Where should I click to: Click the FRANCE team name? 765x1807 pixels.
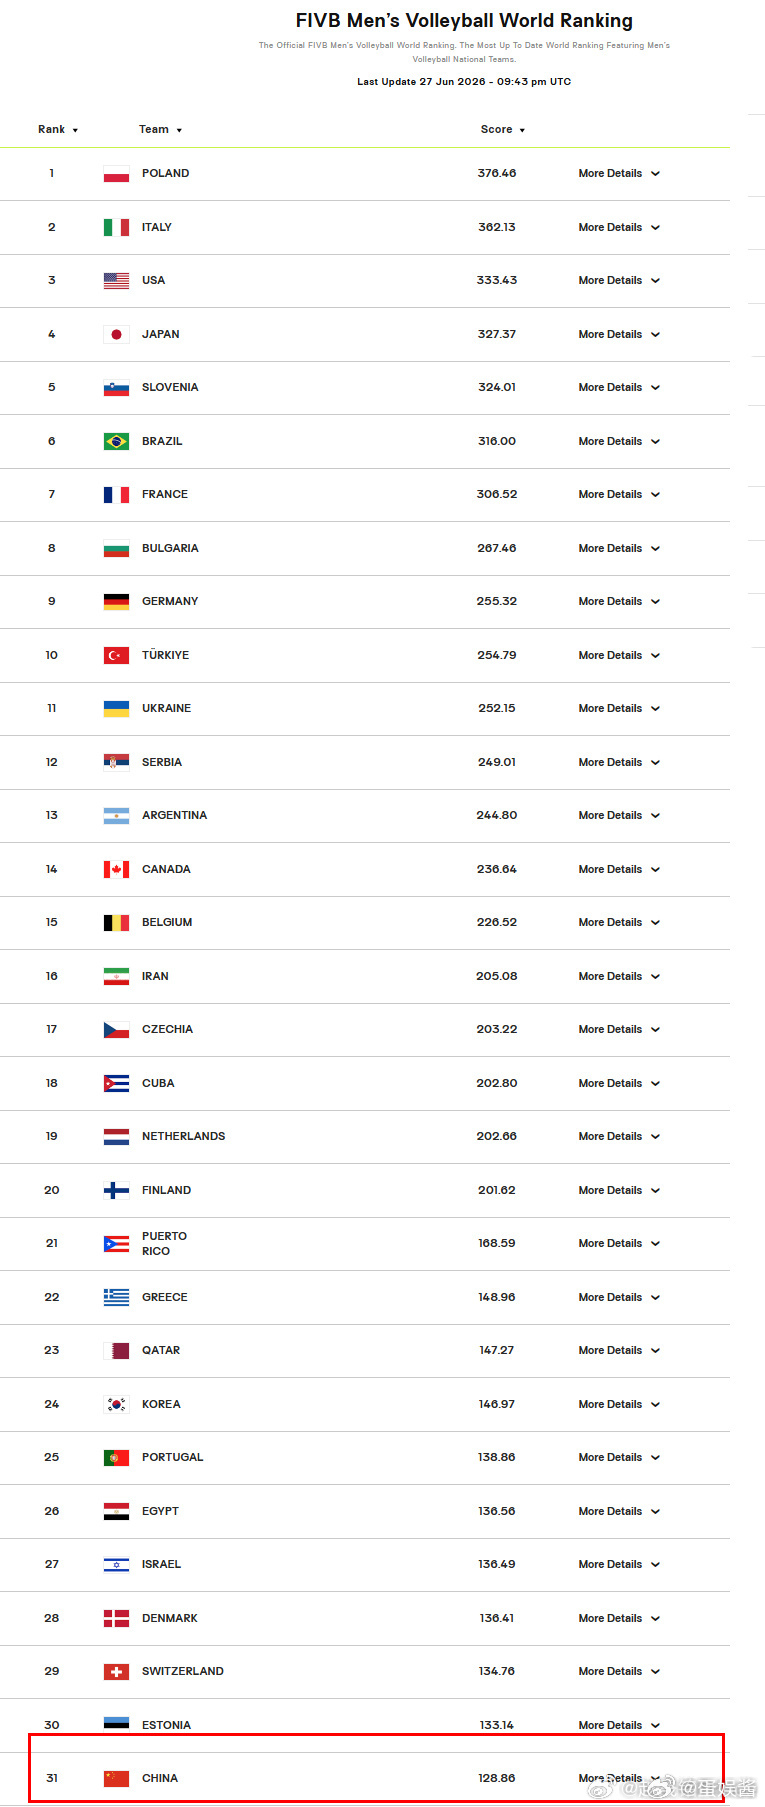coord(165,494)
